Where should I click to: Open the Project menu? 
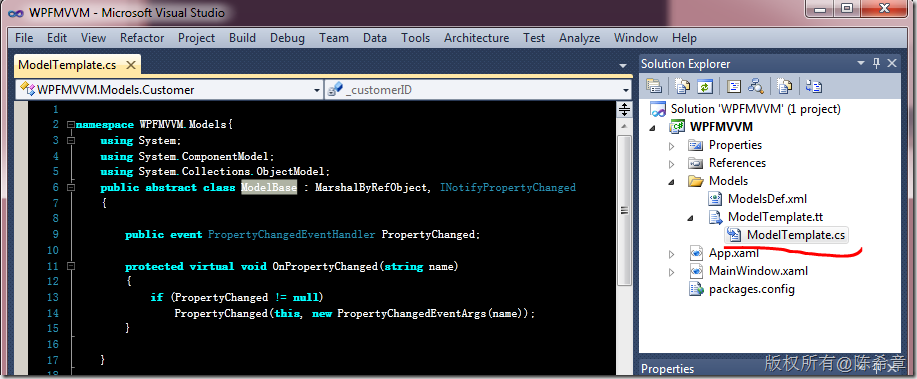click(196, 38)
